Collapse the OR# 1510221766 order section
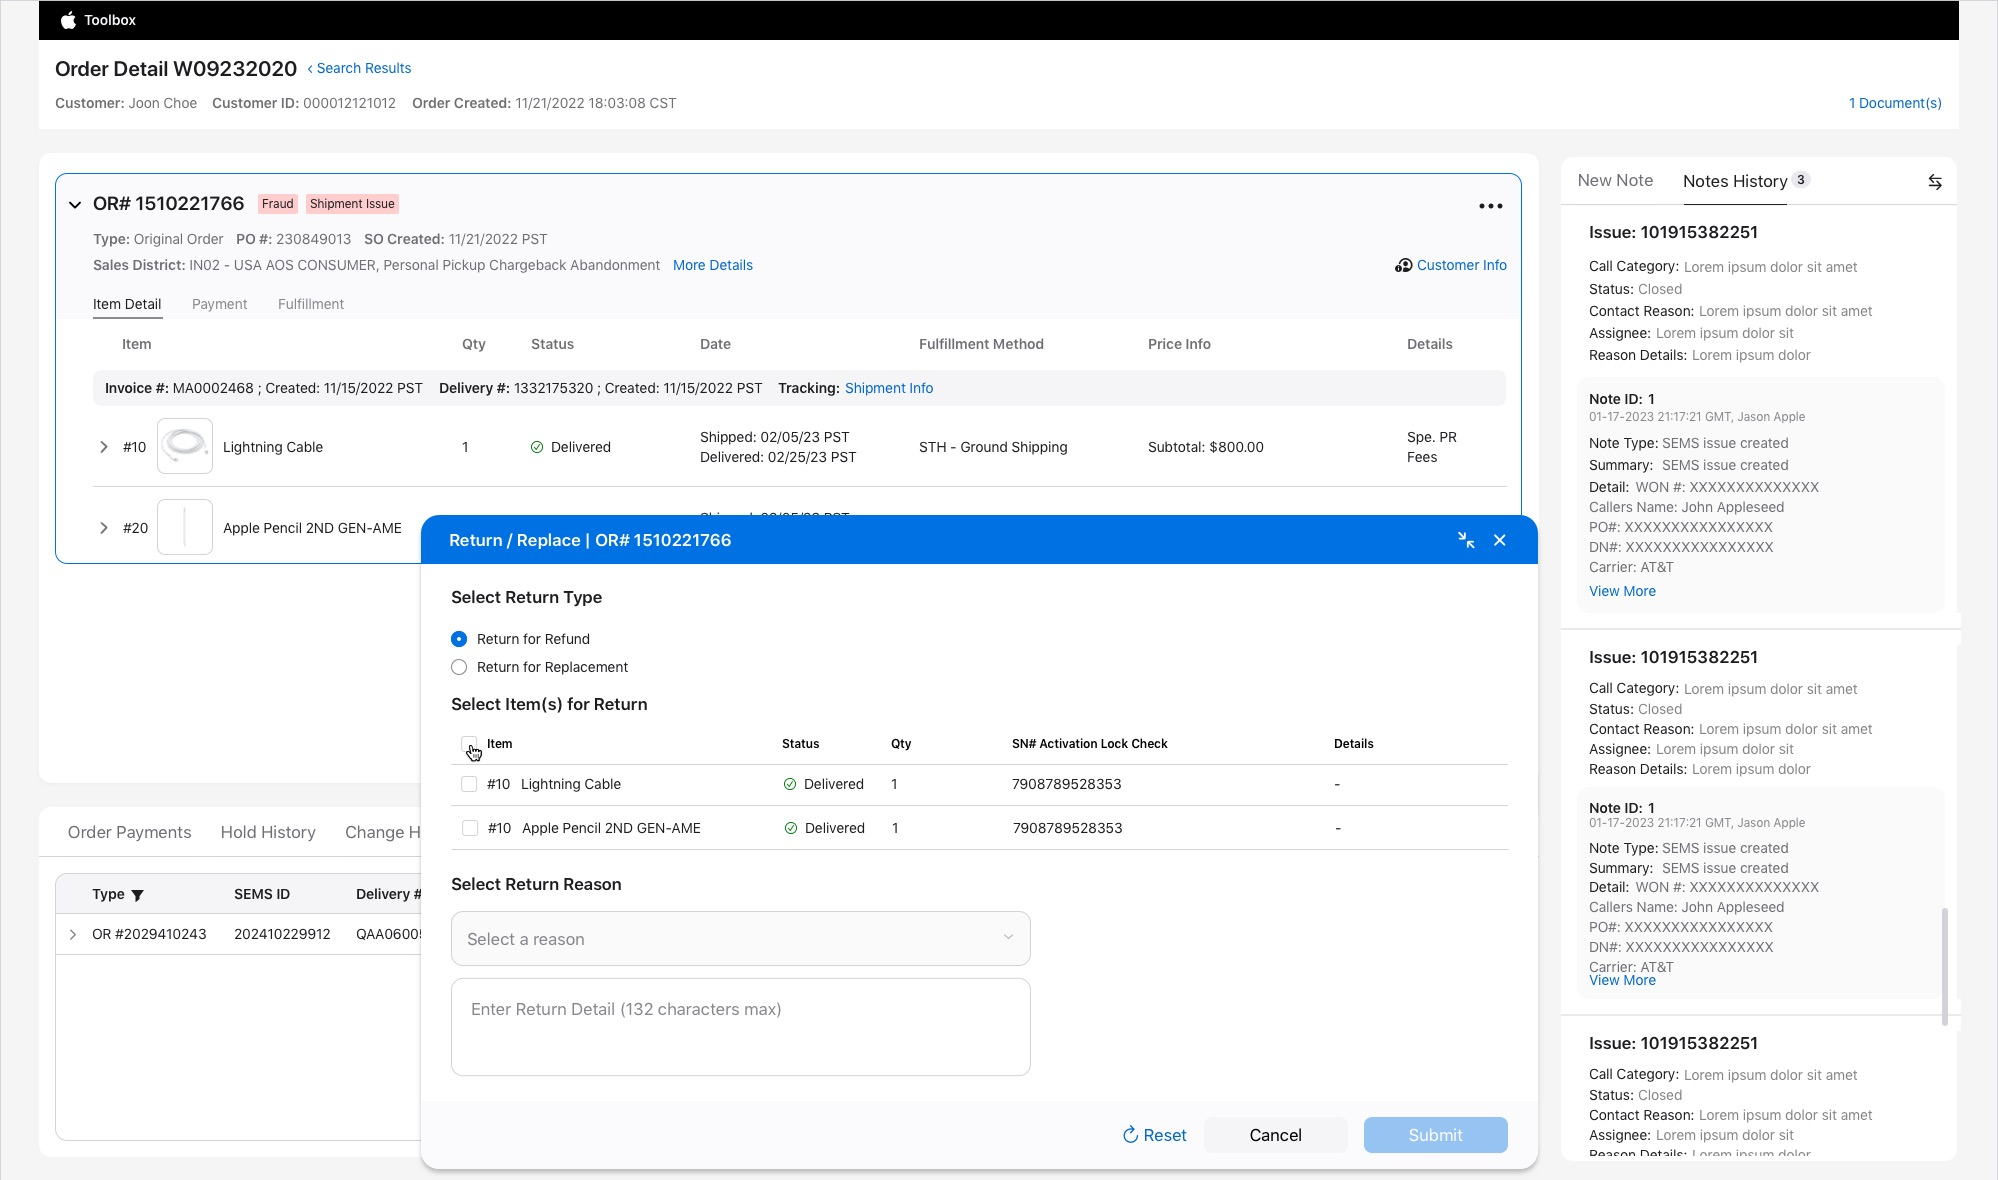Screen dimensions: 1998x1180 (75, 204)
